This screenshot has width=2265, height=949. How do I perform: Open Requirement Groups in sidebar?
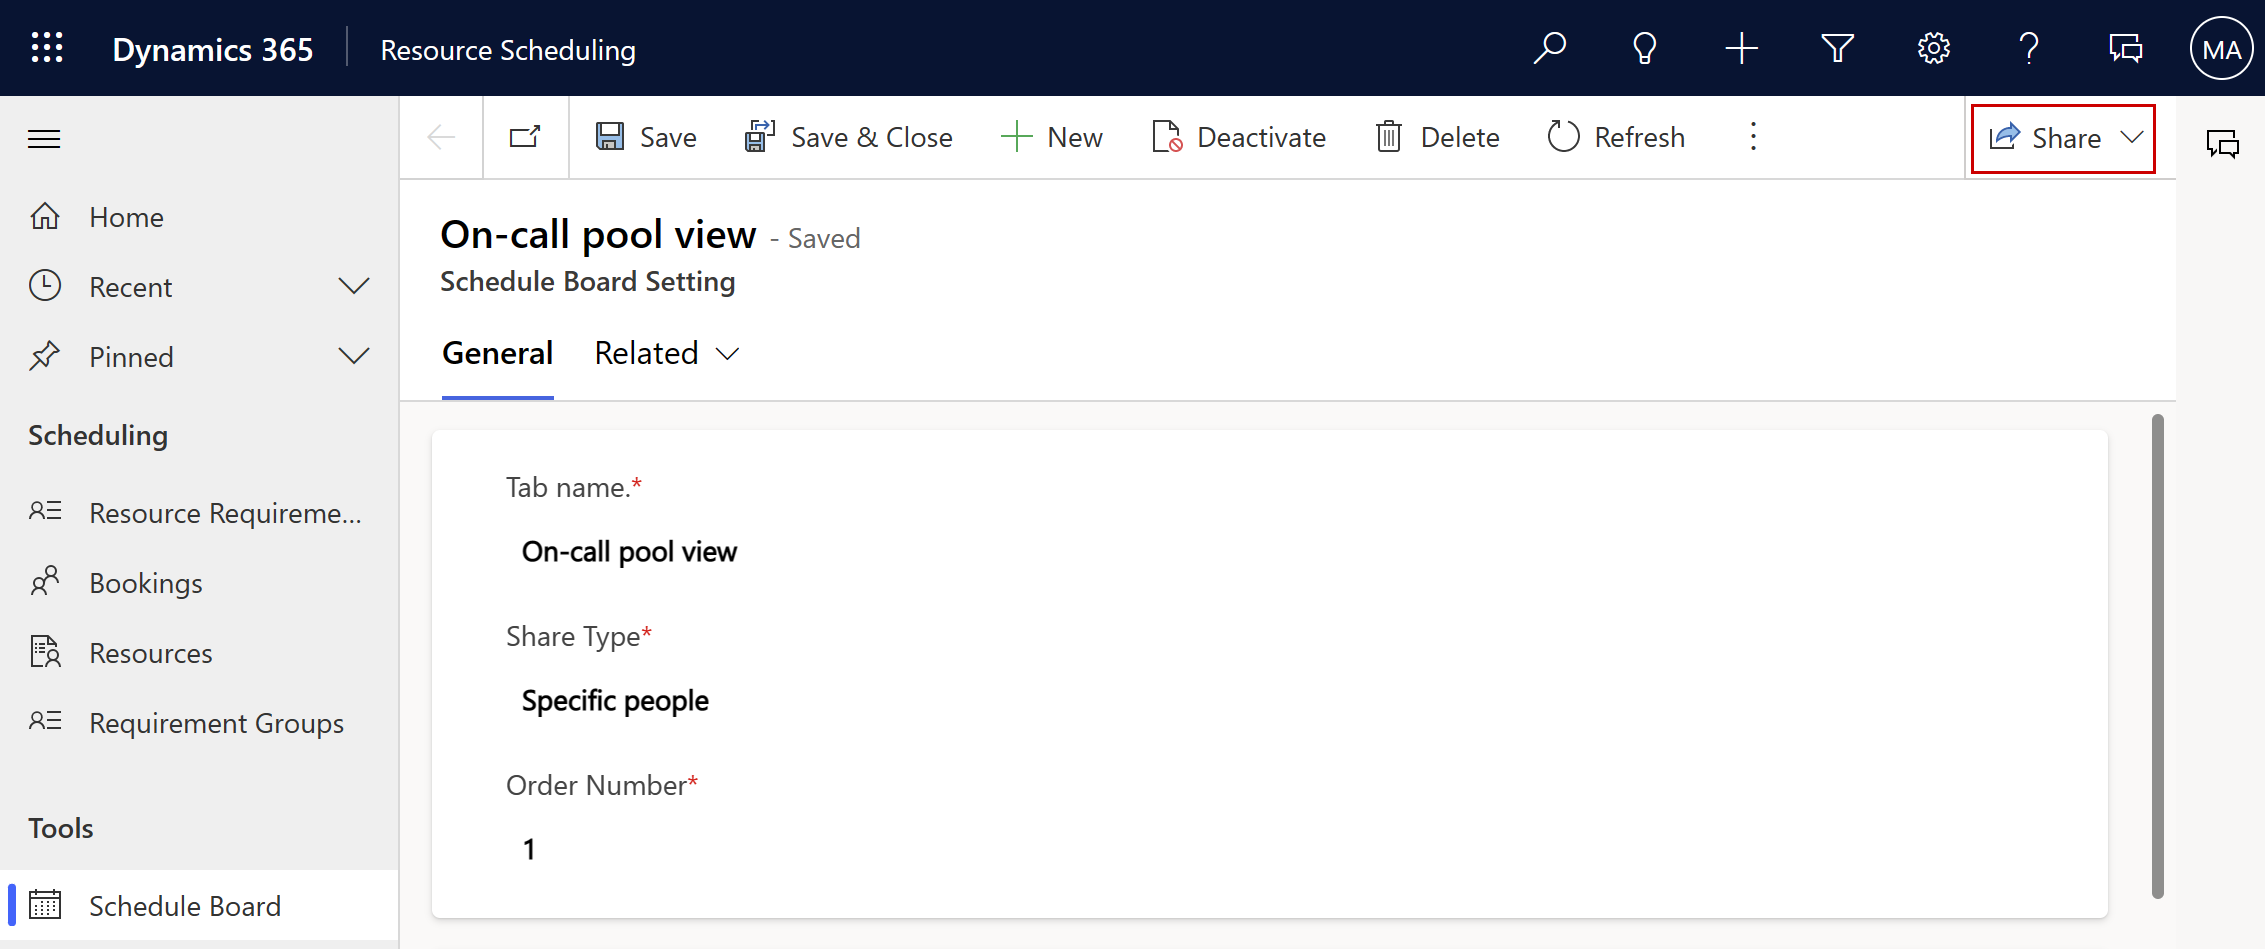[x=200, y=723]
